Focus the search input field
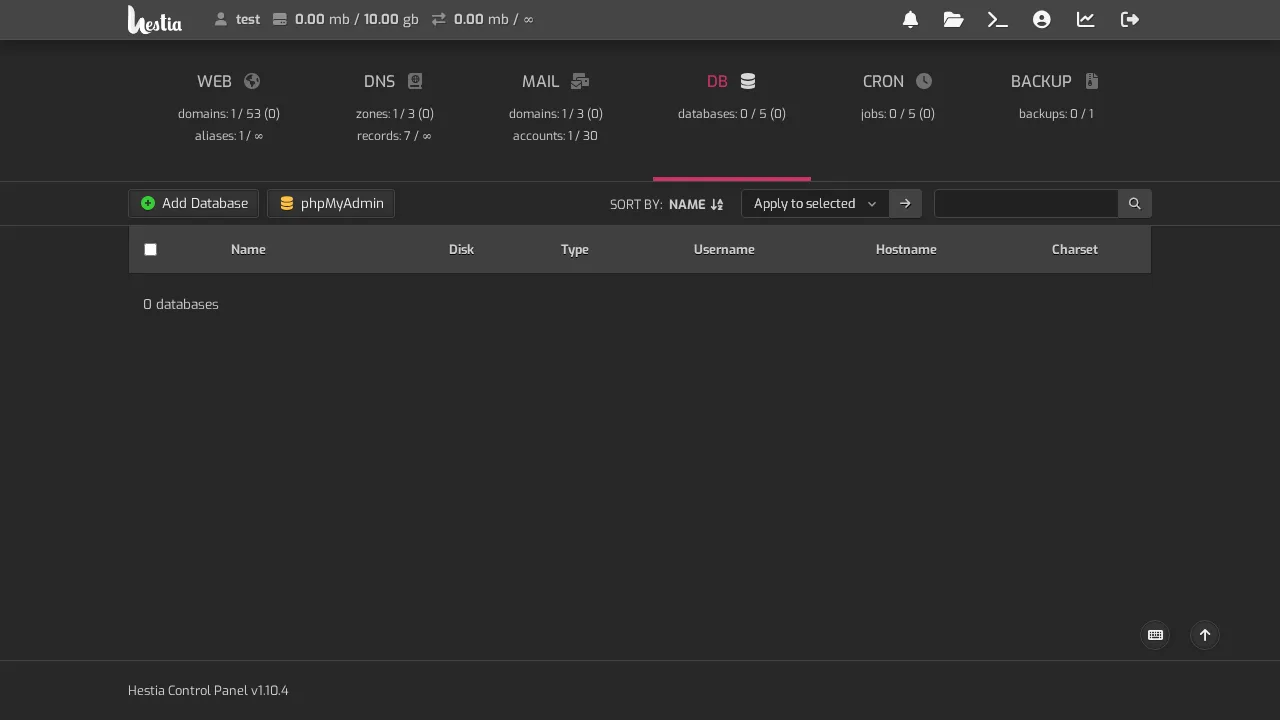 coord(1026,203)
